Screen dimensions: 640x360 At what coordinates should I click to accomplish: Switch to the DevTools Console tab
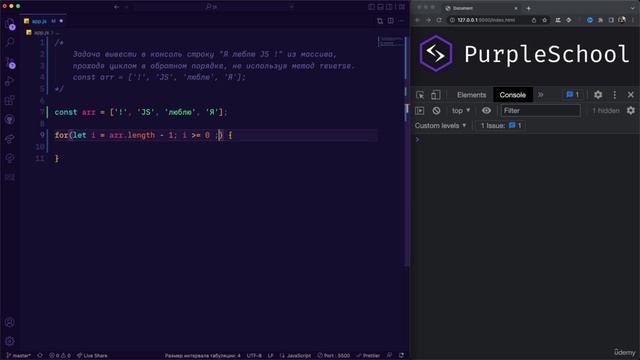coord(513,95)
